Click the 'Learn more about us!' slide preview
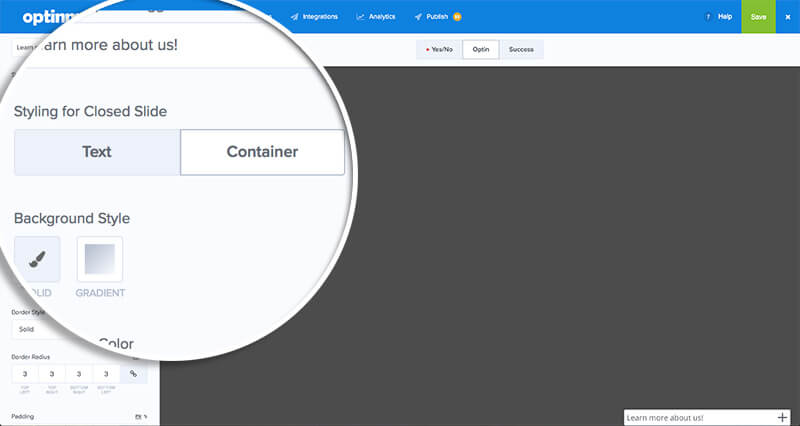 point(707,417)
